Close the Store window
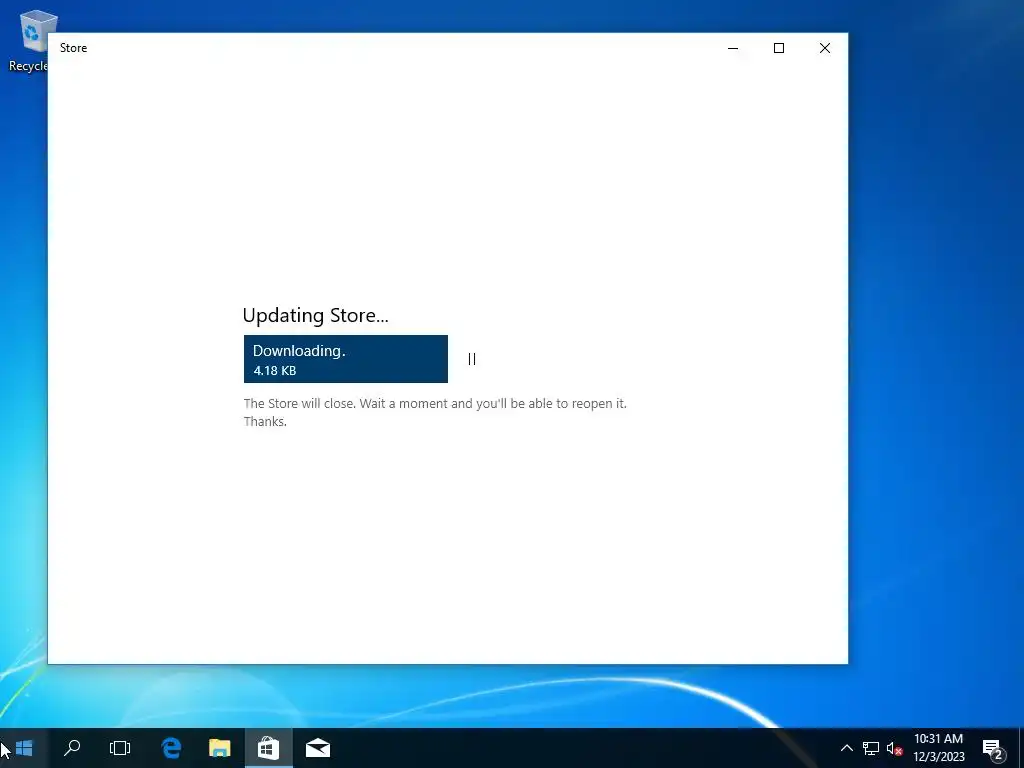The image size is (1024, 768). 825,48
